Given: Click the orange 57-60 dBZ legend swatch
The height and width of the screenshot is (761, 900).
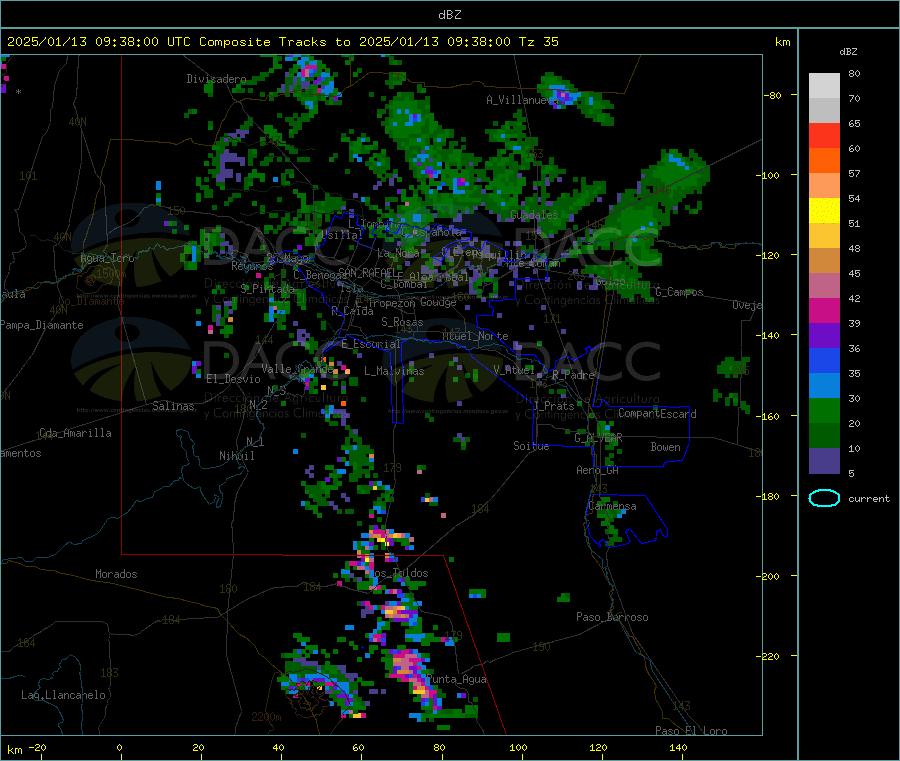Looking at the screenshot, I should (824, 161).
